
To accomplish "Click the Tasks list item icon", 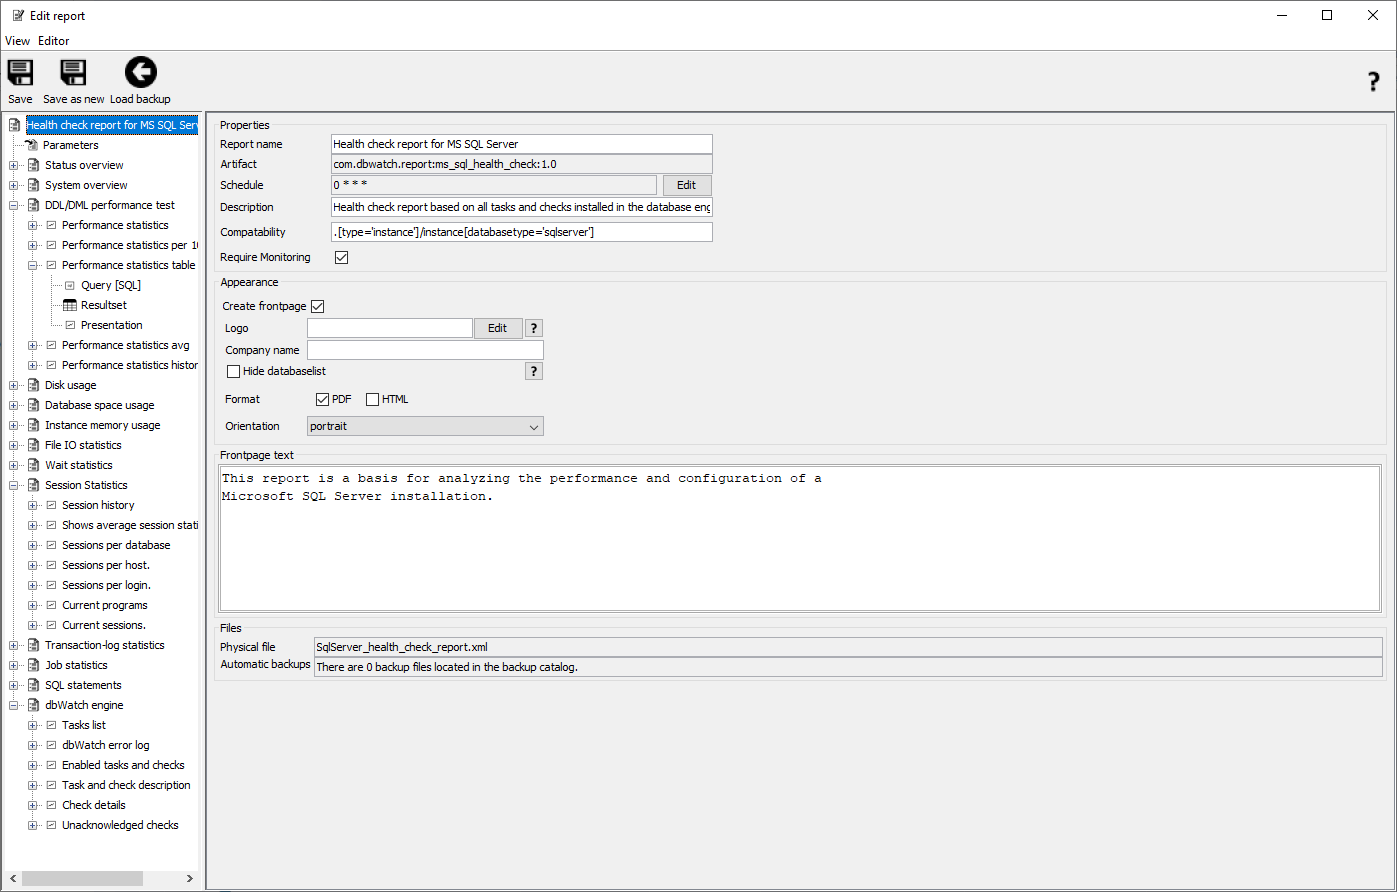I will (51, 725).
